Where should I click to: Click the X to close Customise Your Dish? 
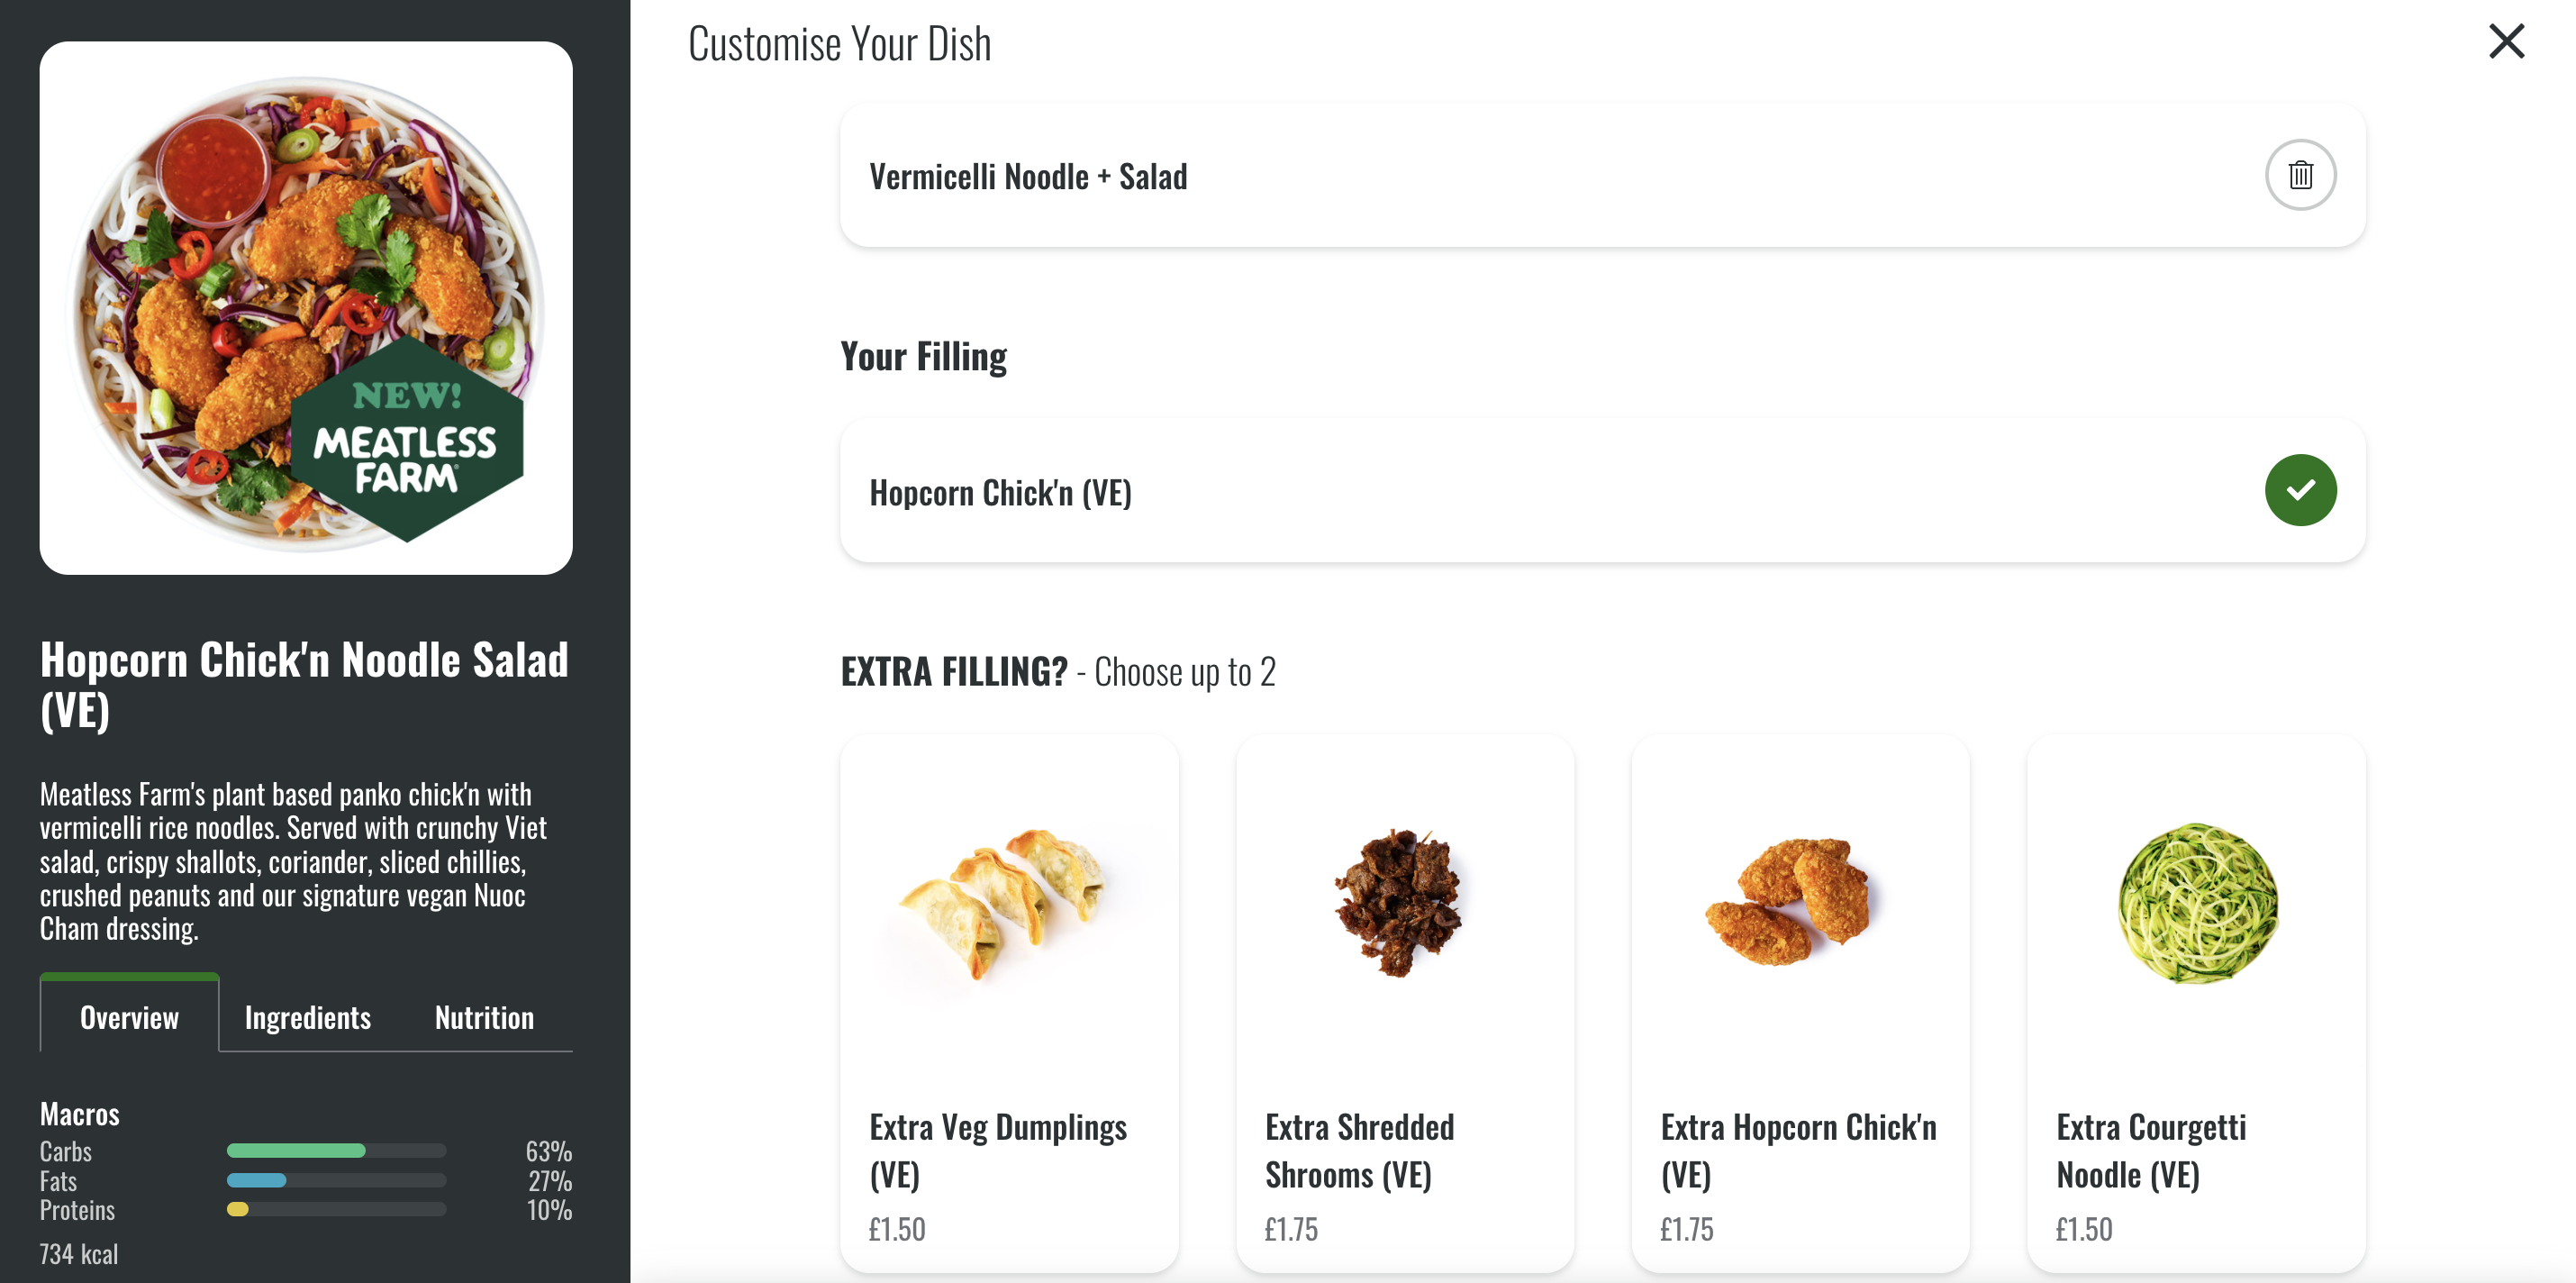2506,41
